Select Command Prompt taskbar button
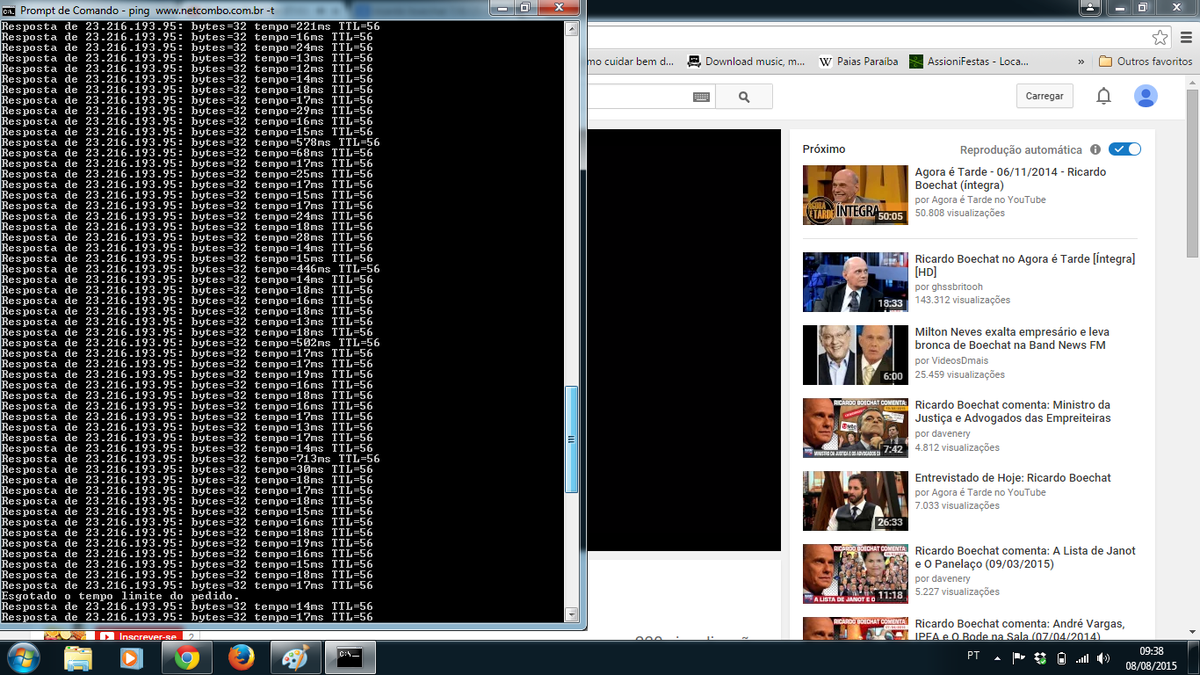Viewport: 1200px width, 675px height. 349,658
